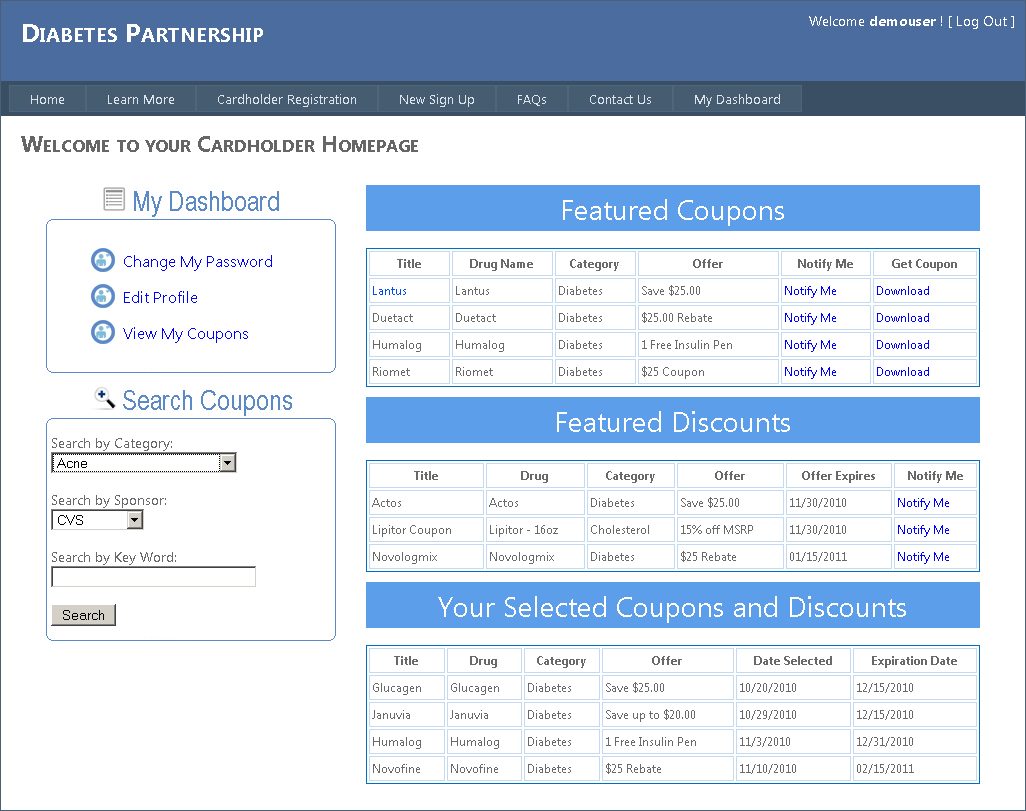The height and width of the screenshot is (811, 1026).
Task: Click the Change My Password user icon
Action: (103, 261)
